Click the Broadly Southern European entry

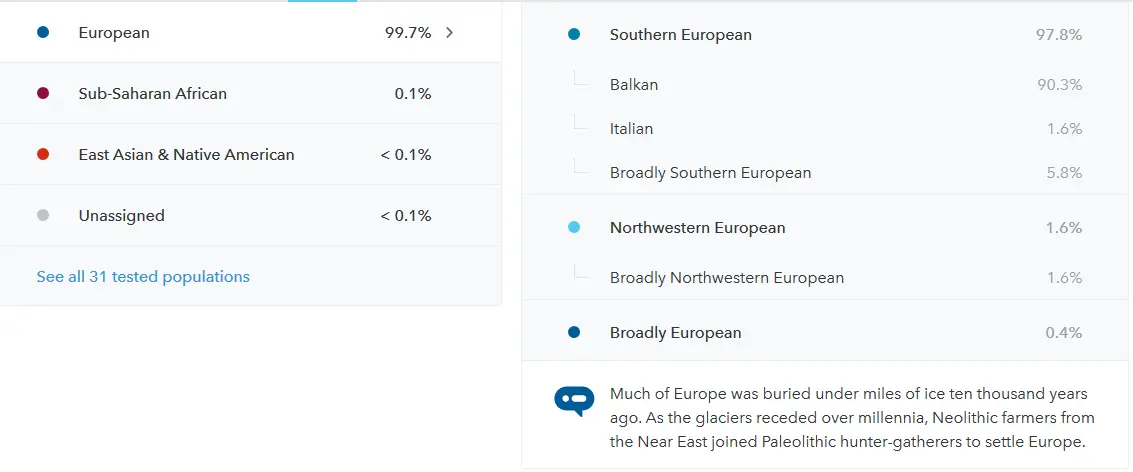pos(710,173)
